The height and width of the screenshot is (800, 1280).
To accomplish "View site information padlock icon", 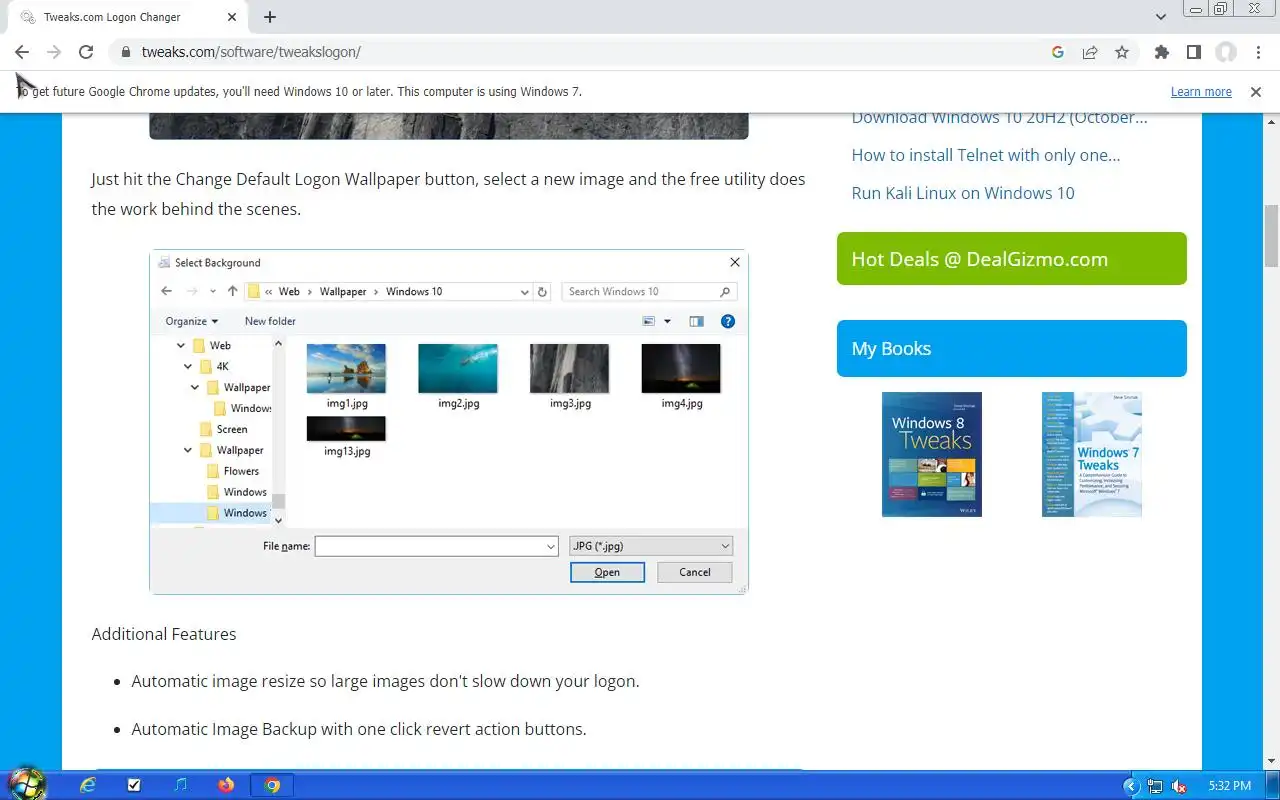I will point(125,52).
